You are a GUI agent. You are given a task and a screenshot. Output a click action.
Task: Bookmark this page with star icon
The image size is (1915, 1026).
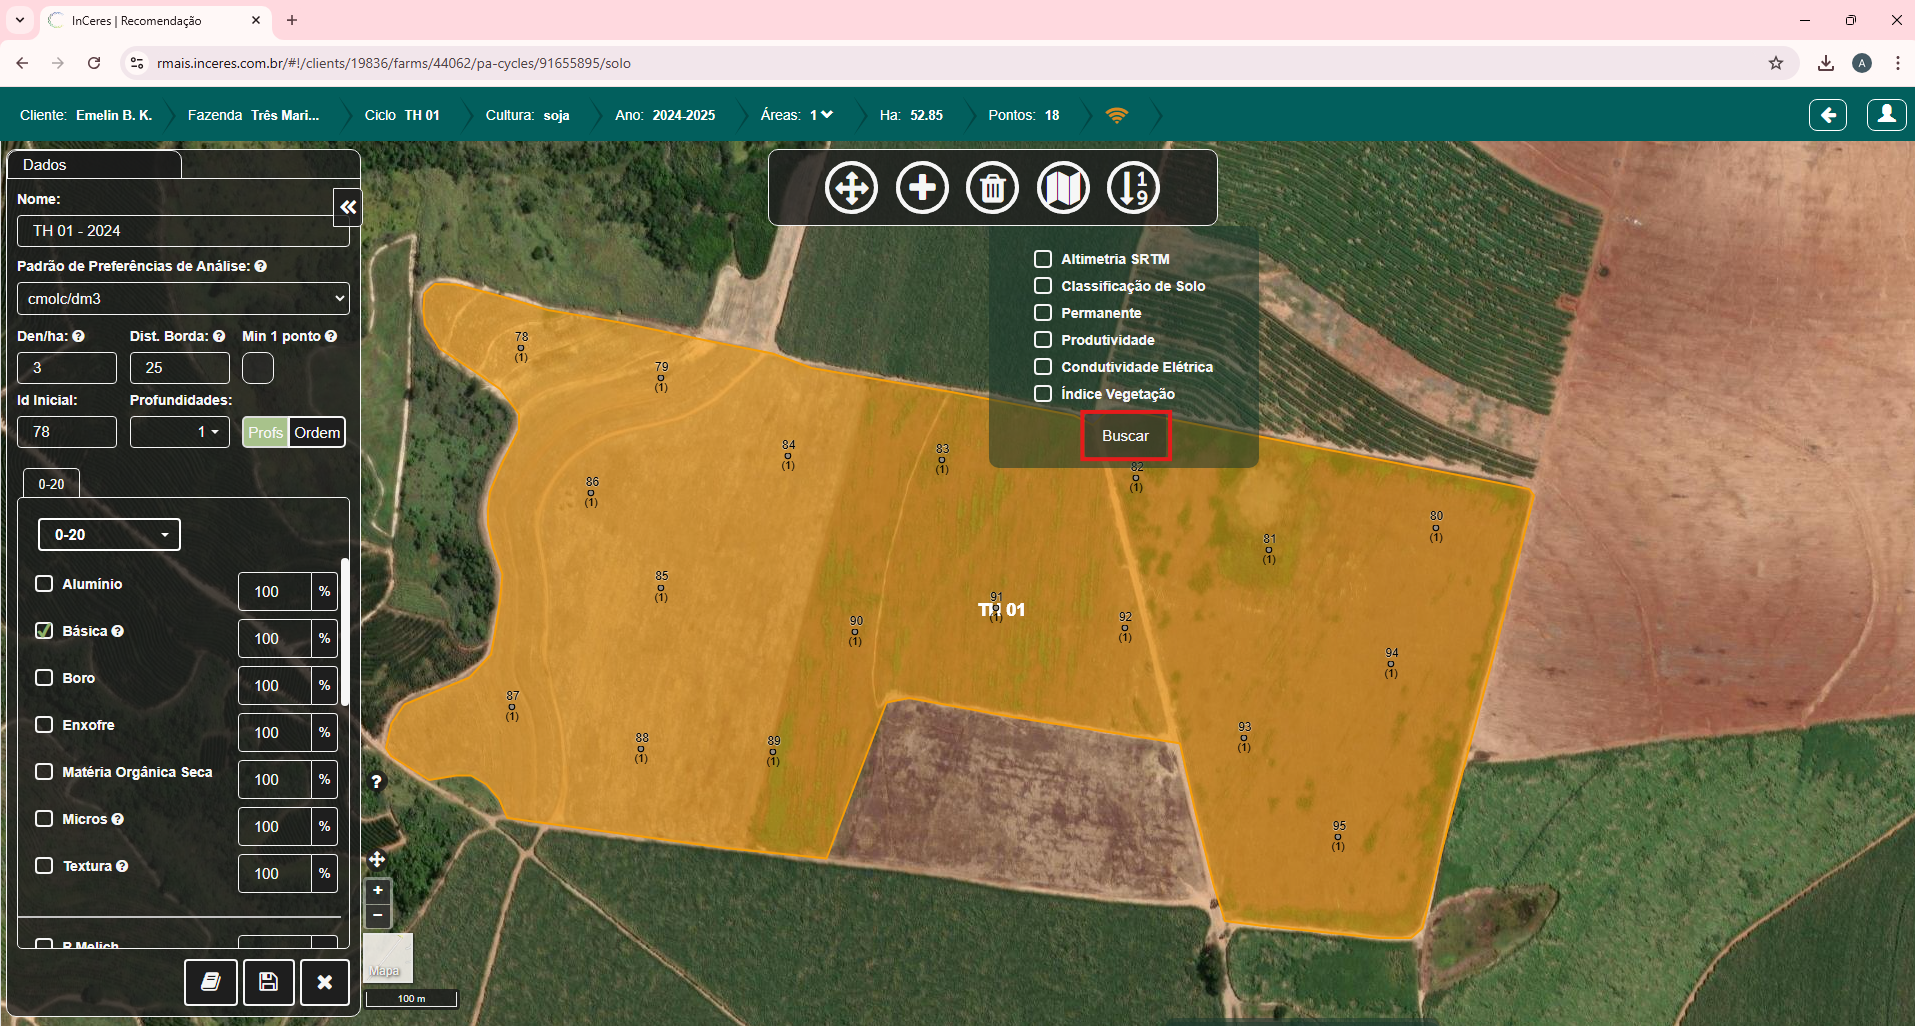1776,63
